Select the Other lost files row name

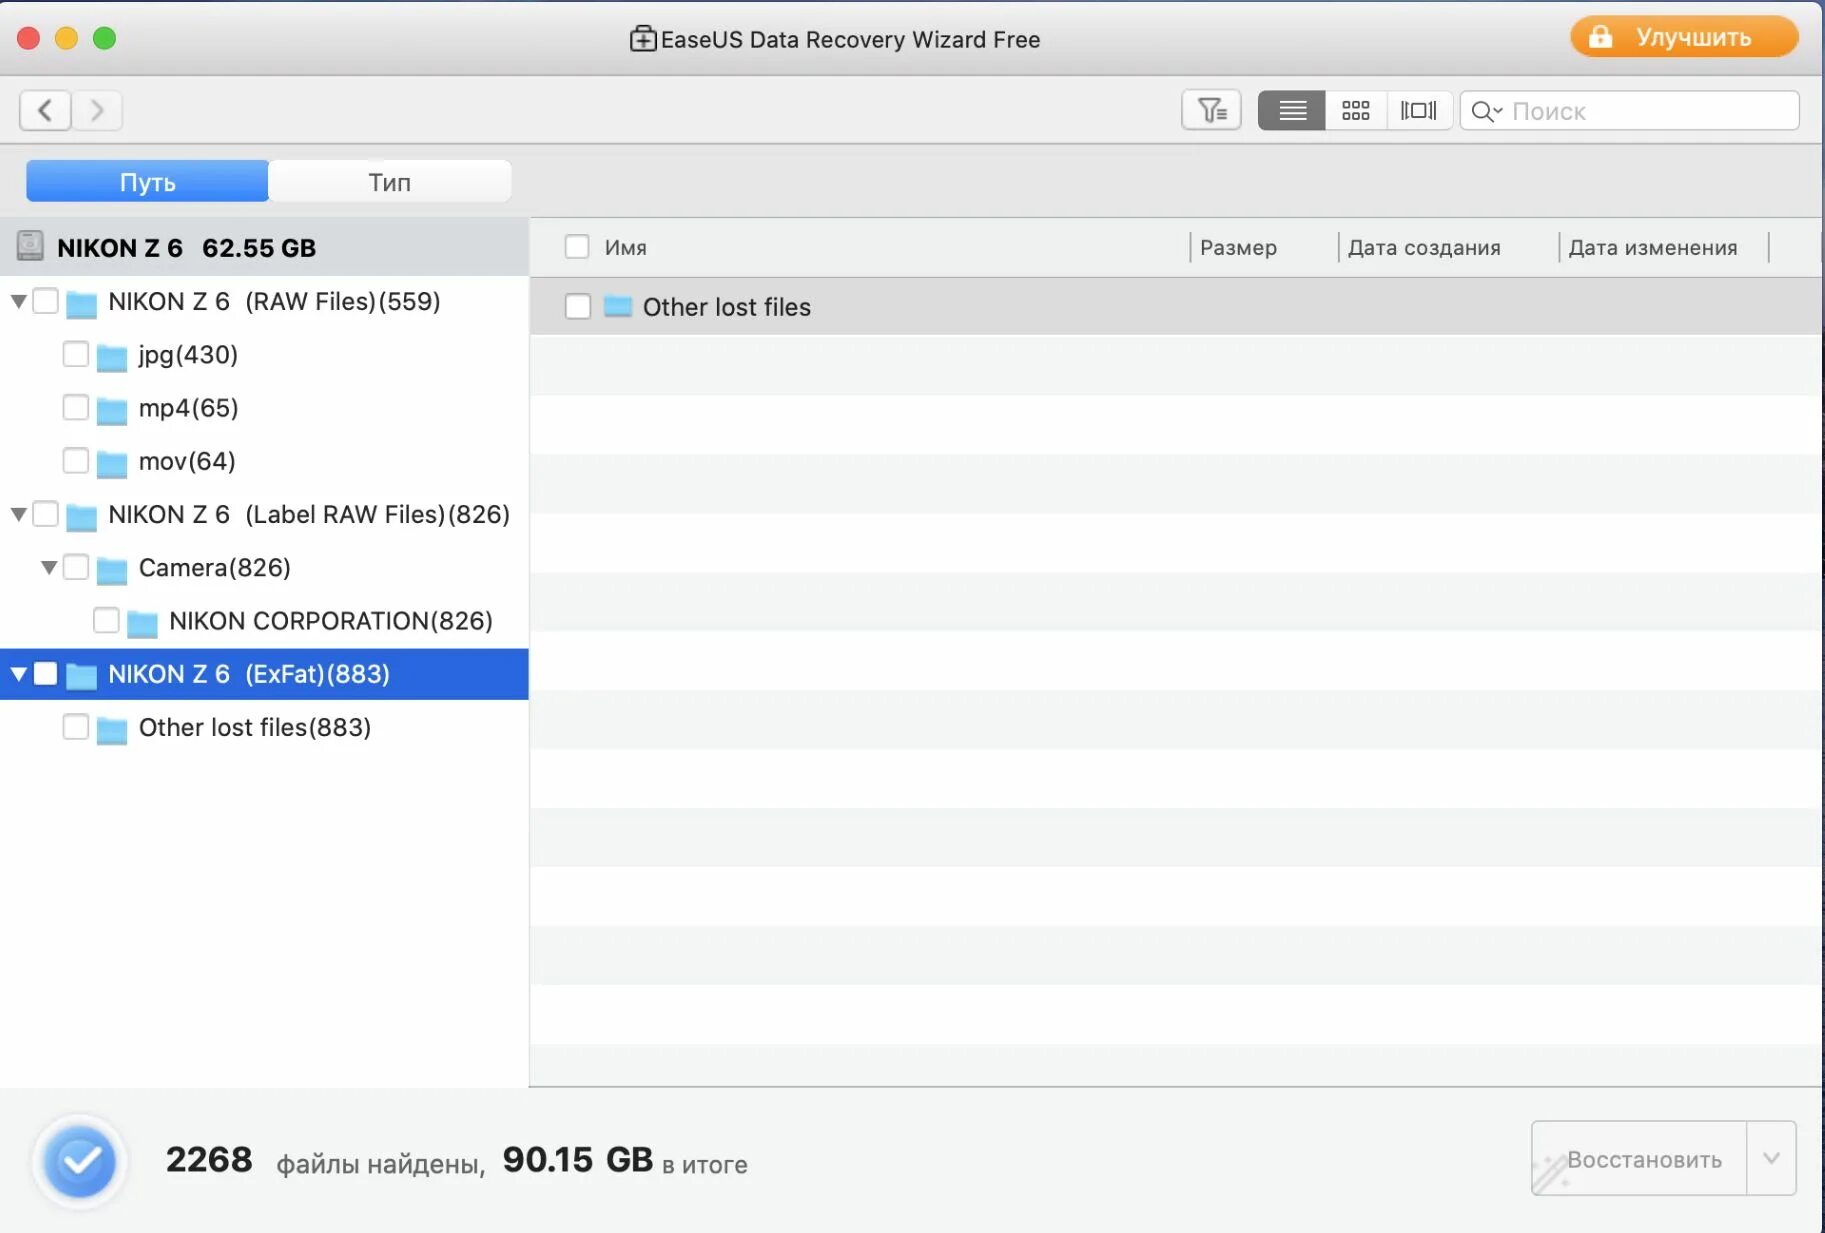727,306
